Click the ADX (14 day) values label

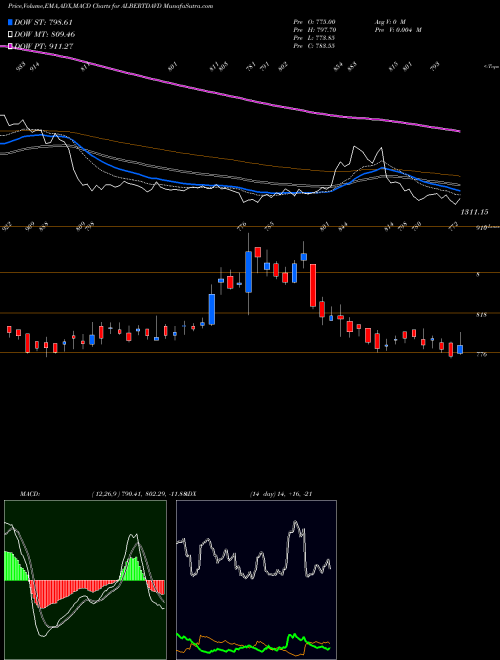point(280,494)
